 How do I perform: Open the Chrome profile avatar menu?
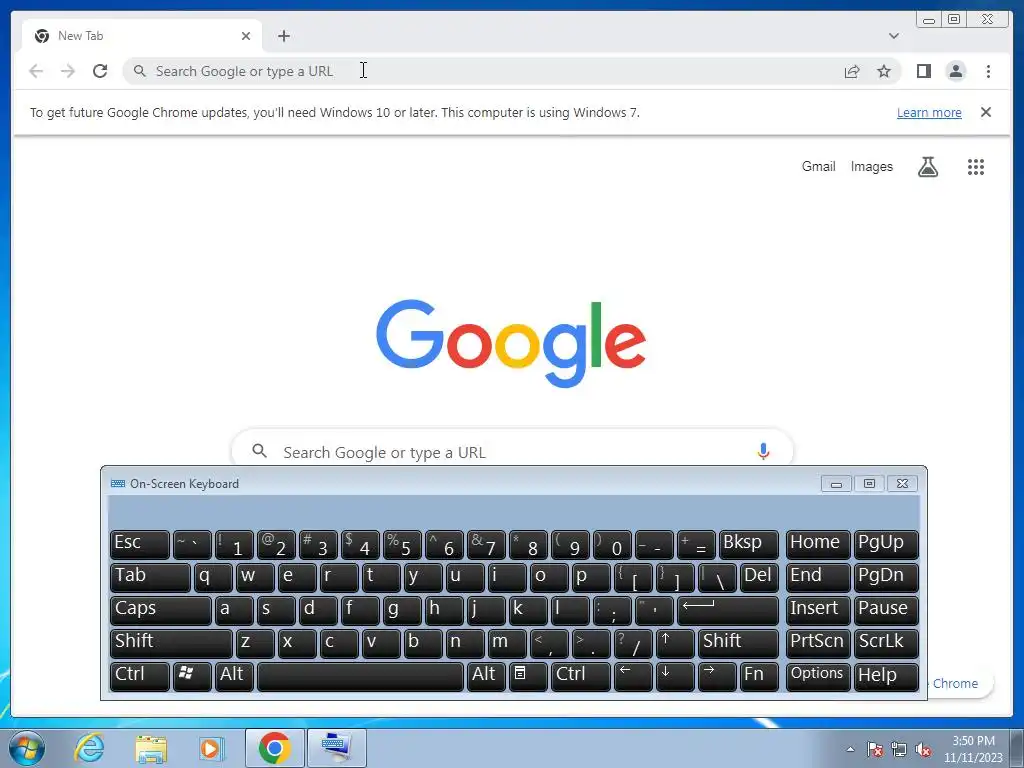coord(956,71)
